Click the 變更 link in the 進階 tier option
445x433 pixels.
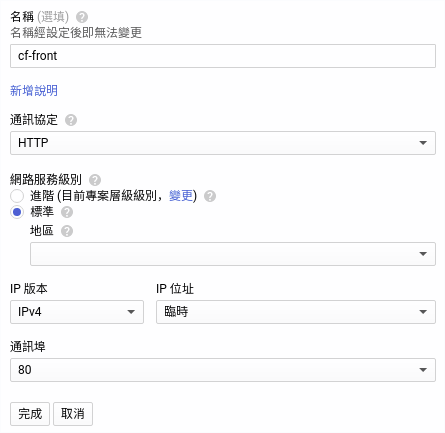(x=181, y=196)
